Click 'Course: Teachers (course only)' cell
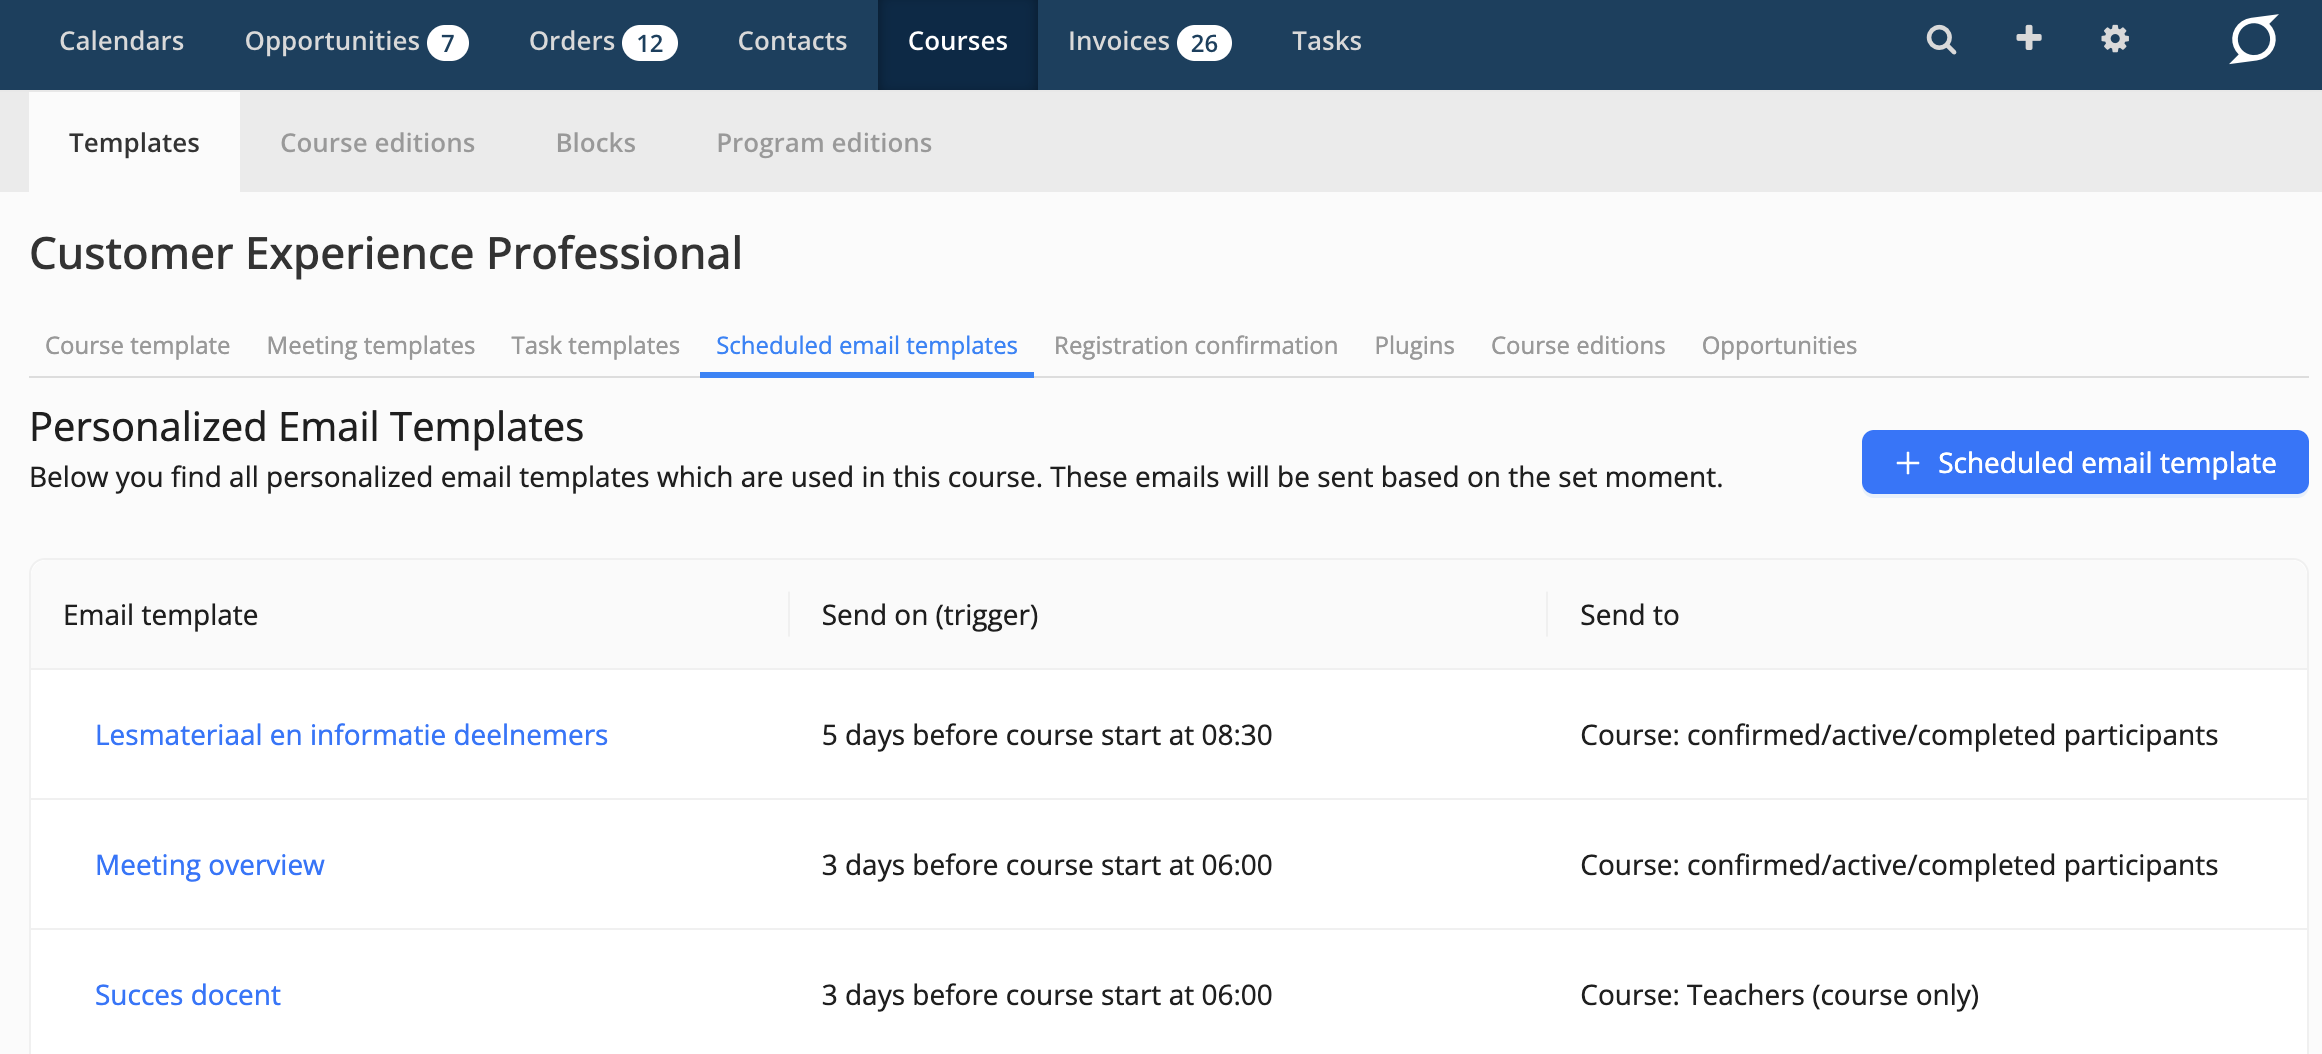The width and height of the screenshot is (2322, 1054). (1780, 995)
